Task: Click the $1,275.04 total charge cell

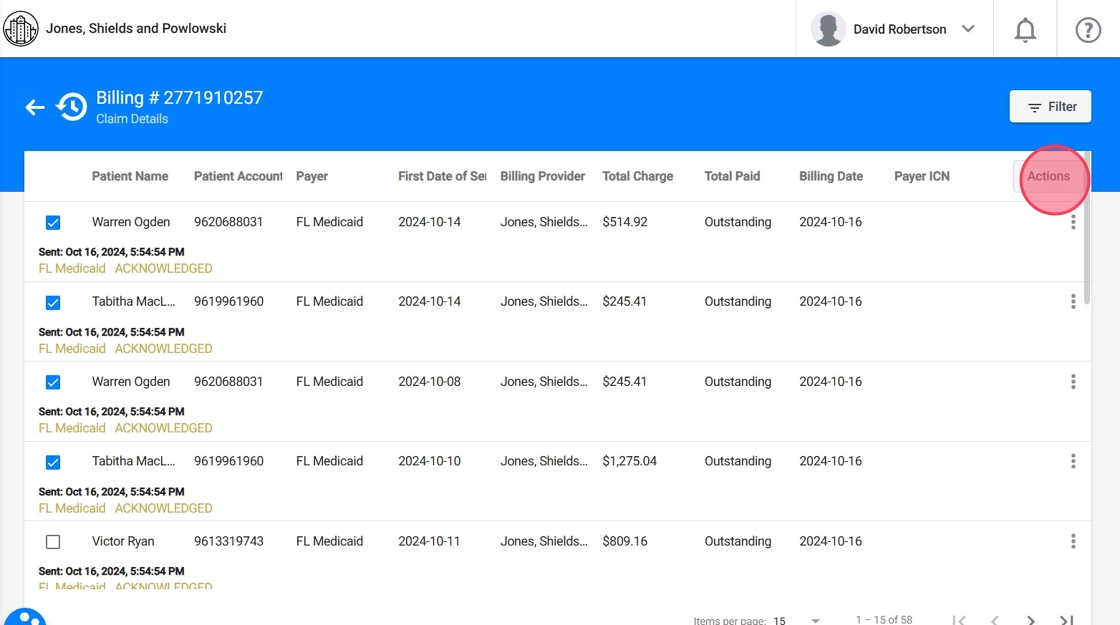Action: pyautogui.click(x=629, y=461)
